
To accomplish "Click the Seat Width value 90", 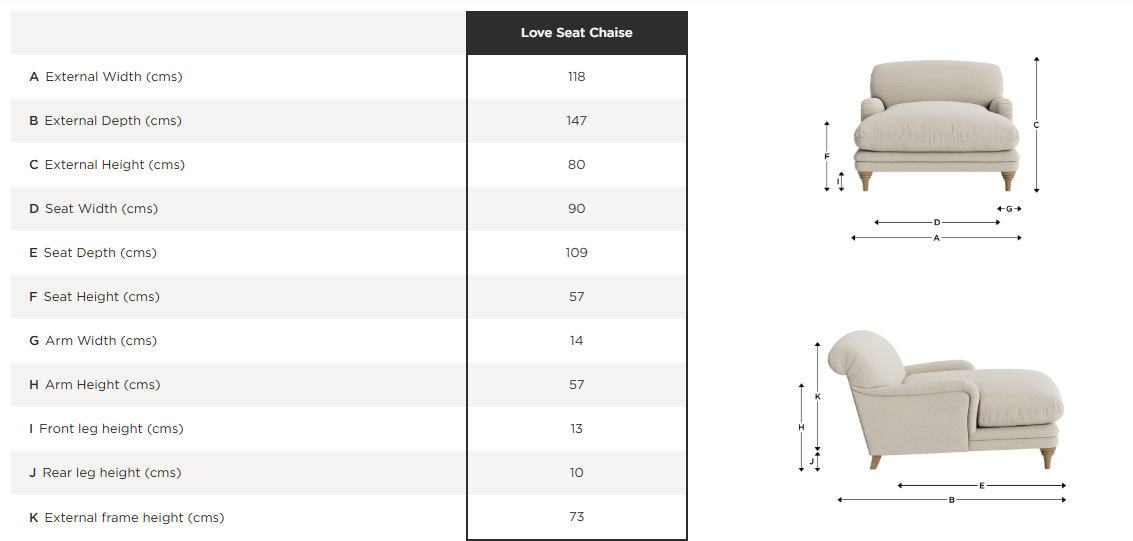I will click(576, 209).
